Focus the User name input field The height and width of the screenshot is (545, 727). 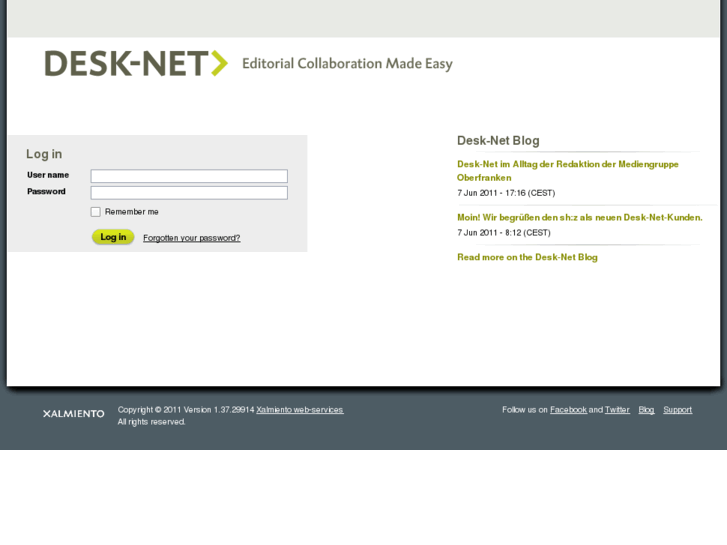coord(189,176)
